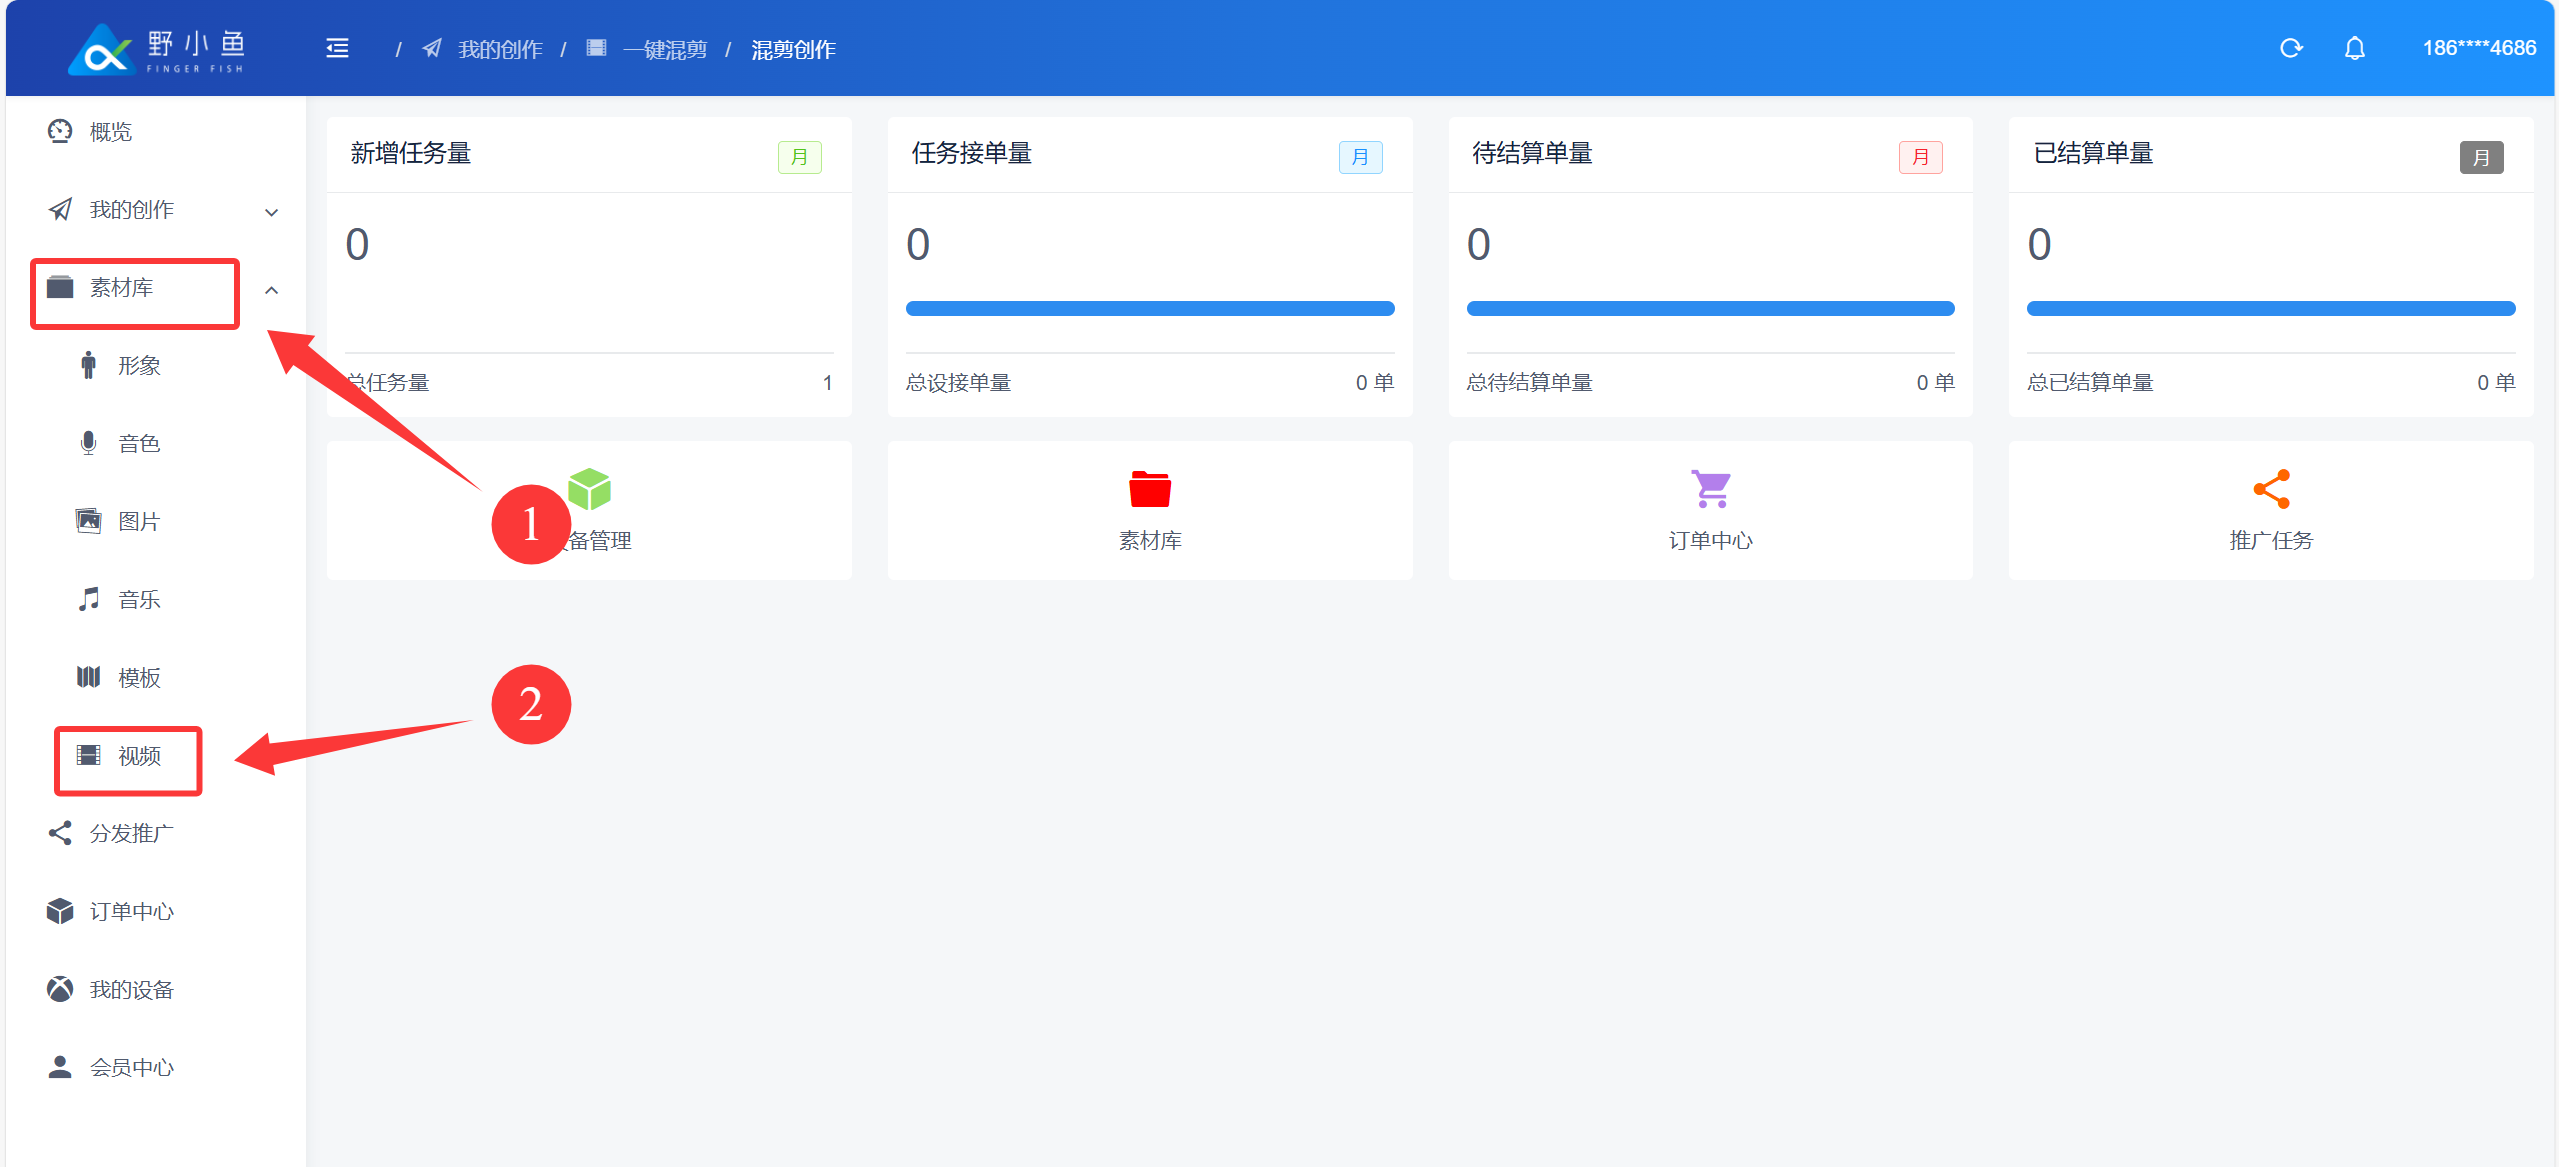Viewport: 2559px width, 1167px height.
Task: Click the 任务接单量 blue progress bar
Action: tap(1149, 308)
